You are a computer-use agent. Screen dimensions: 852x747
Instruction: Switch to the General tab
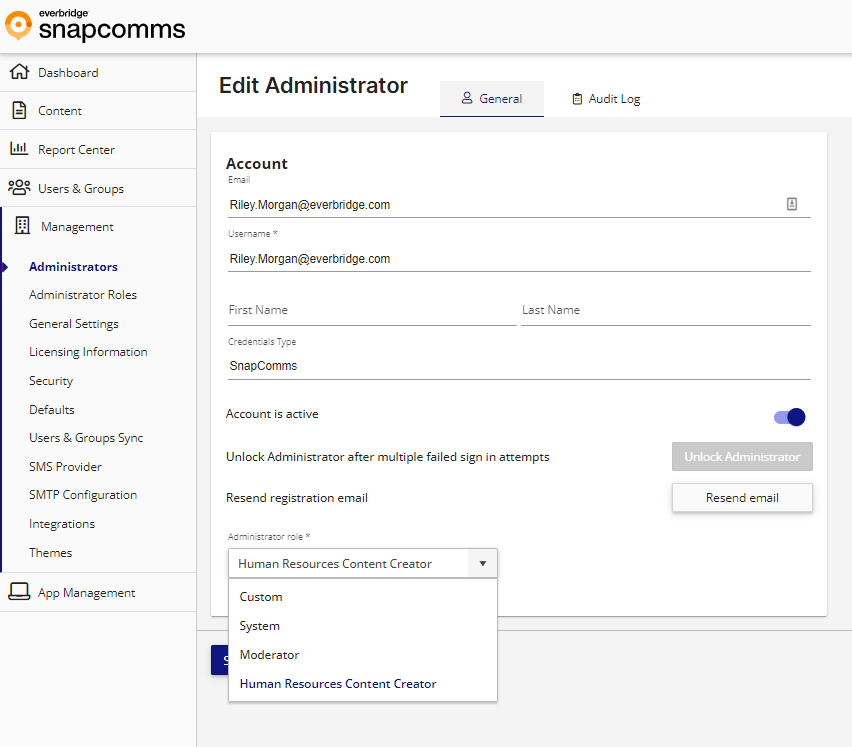[492, 99]
